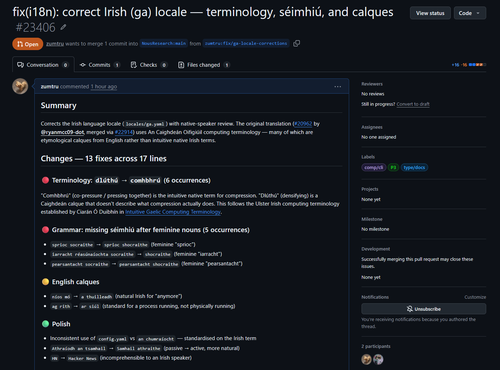Open the zumtru:fix/ga-locale-corrections branch link

[x=246, y=43]
